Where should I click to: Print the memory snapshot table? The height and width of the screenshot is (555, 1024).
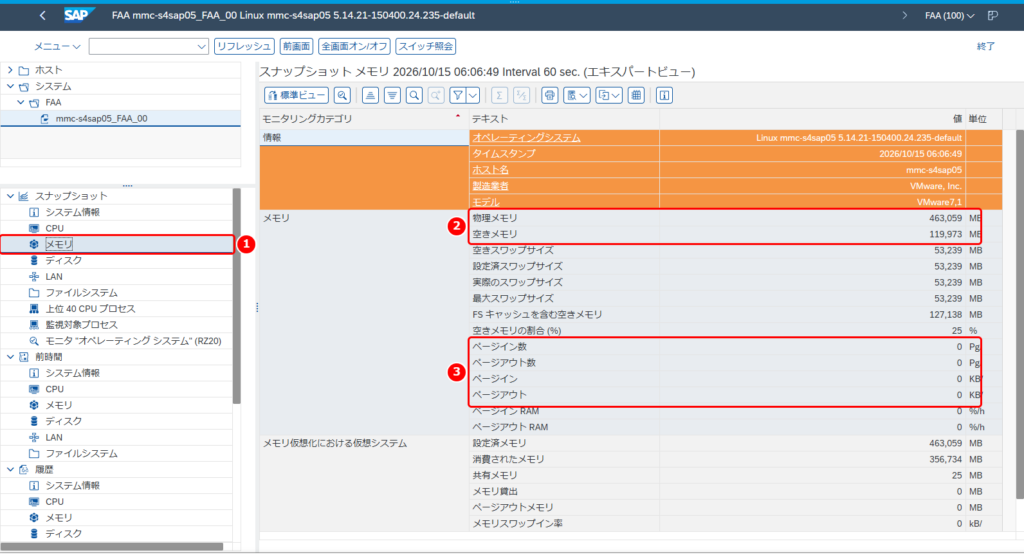550,95
